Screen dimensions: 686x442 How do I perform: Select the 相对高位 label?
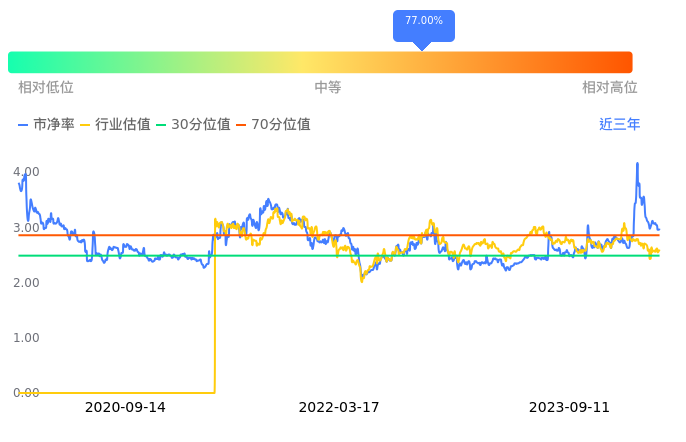tap(610, 88)
